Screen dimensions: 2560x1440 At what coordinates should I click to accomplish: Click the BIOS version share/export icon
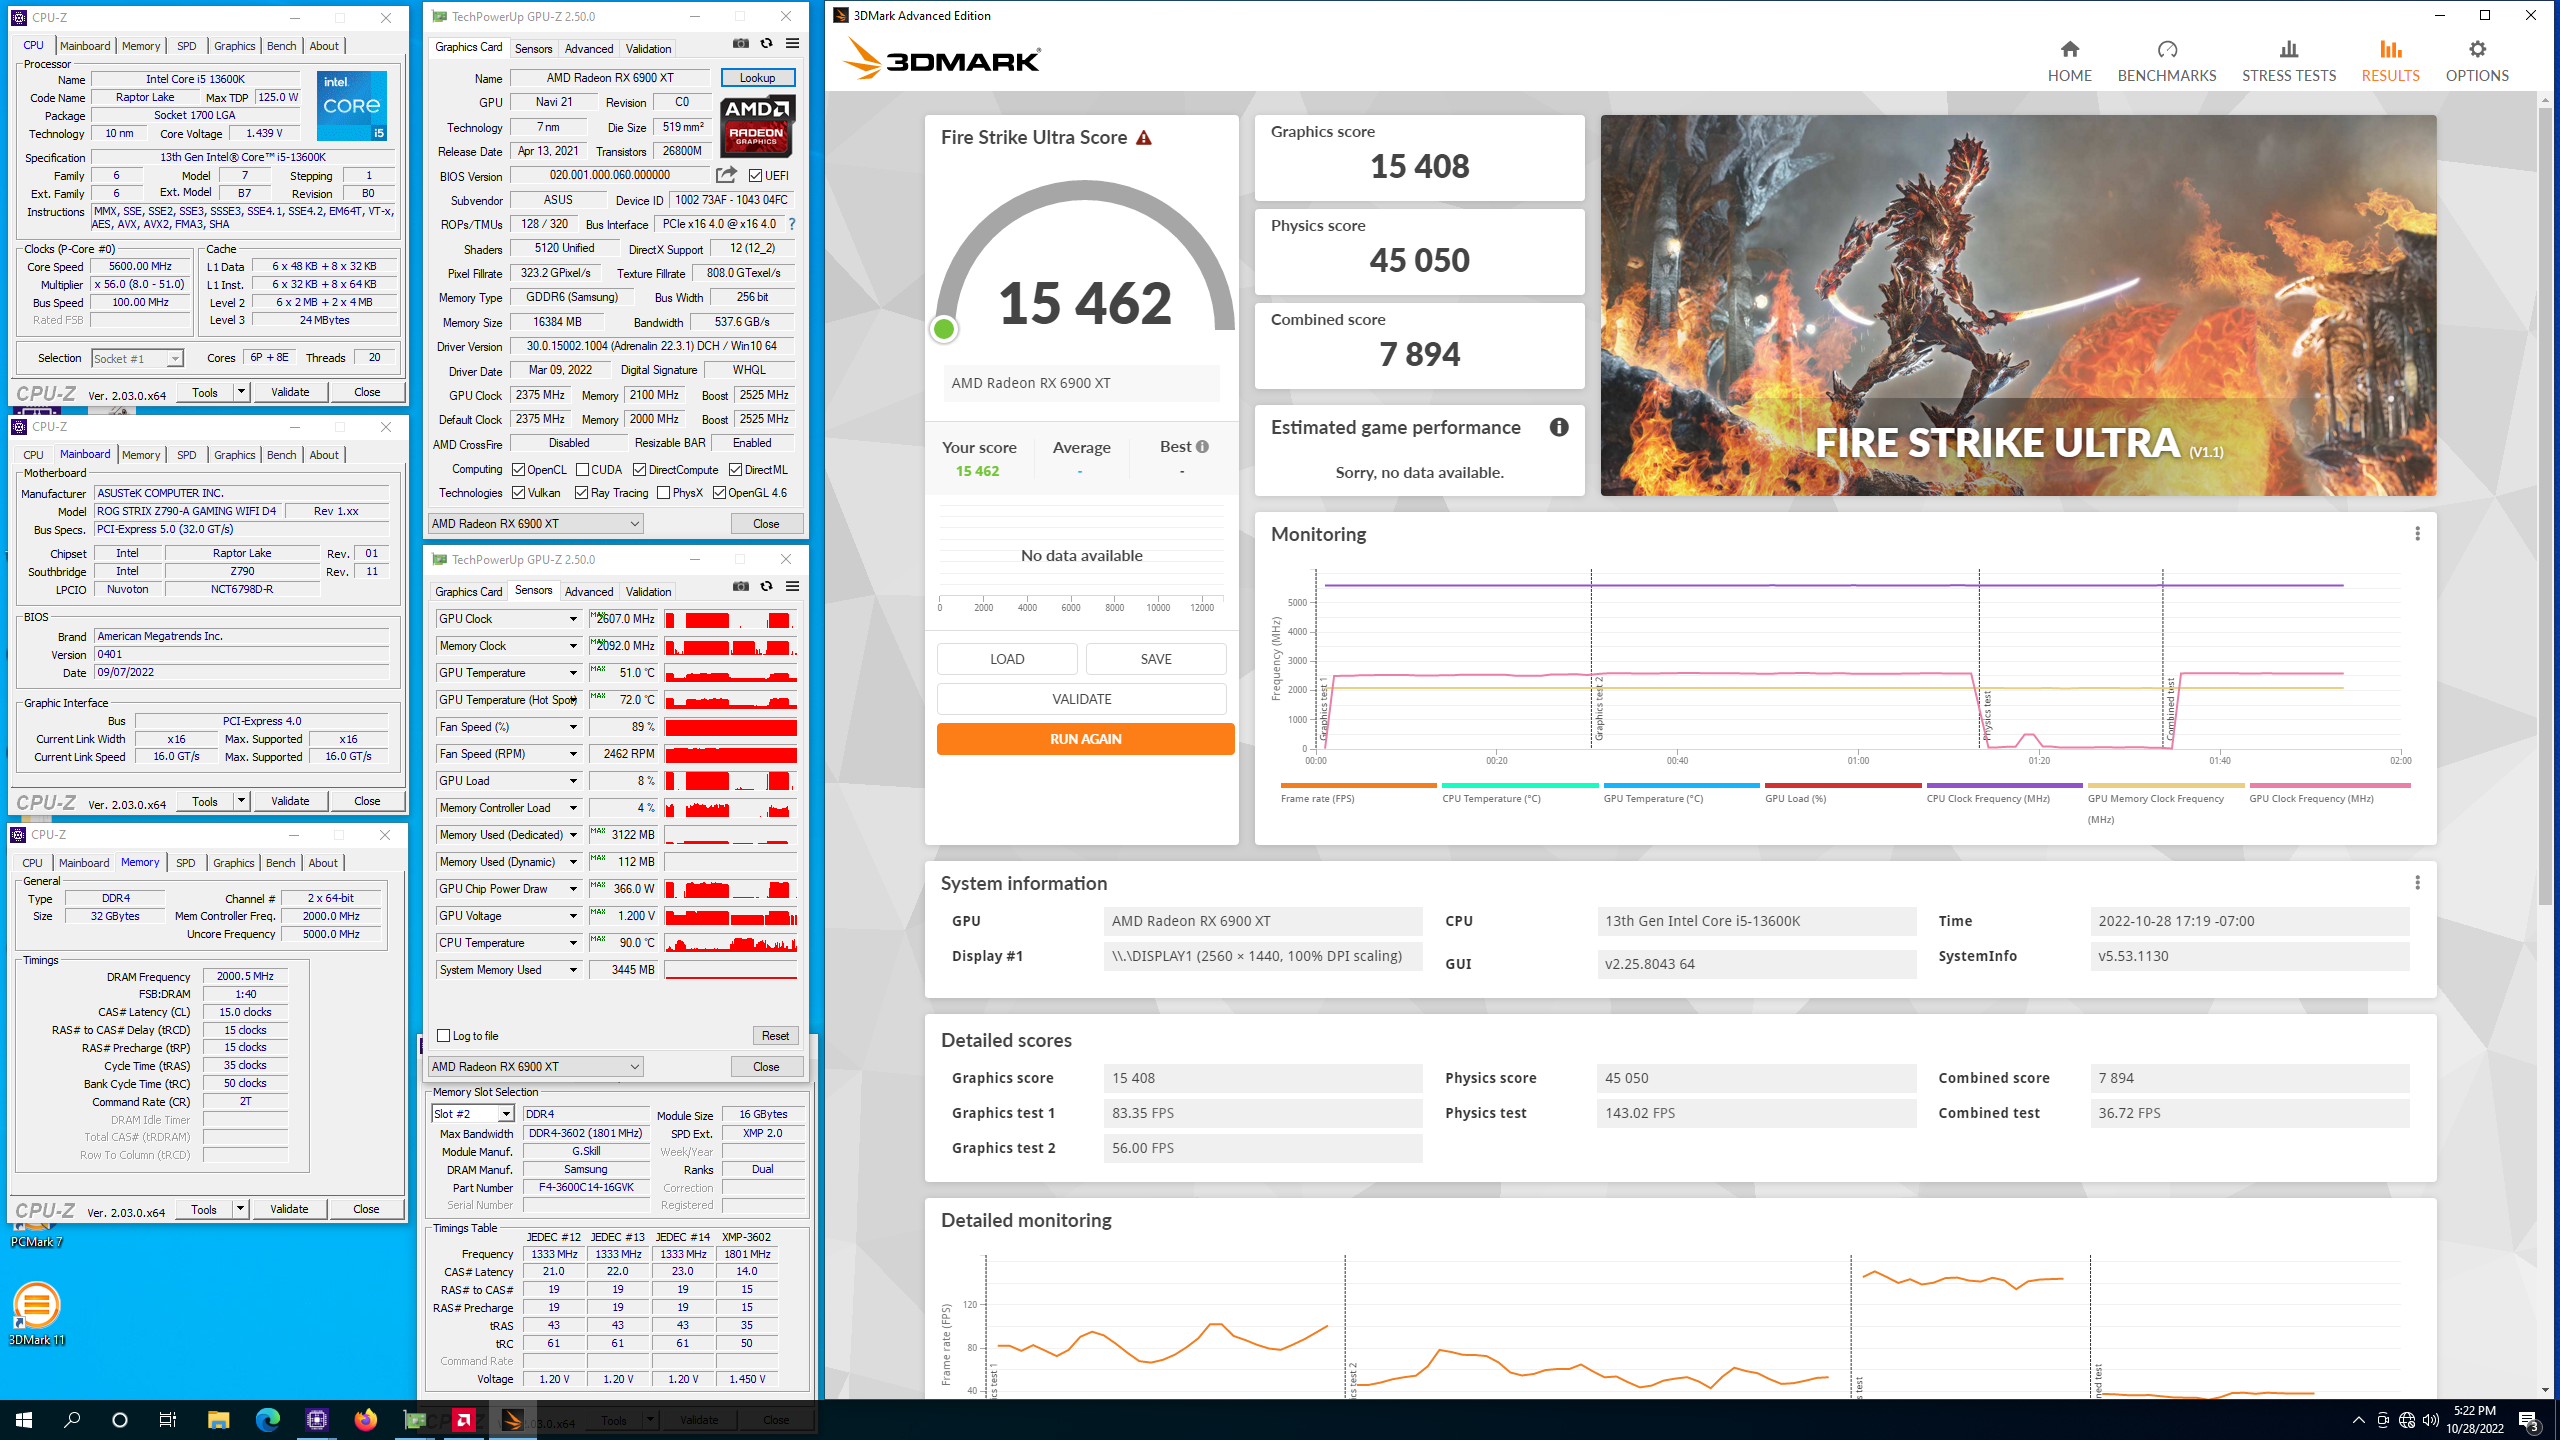coord(726,175)
